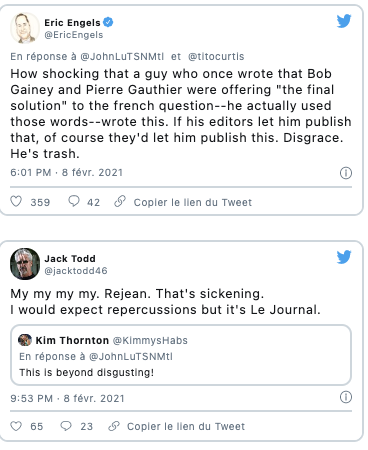Click 'Copier le lien du Tweet' under Engels tweet
The height and width of the screenshot is (450, 368).
coord(193,202)
